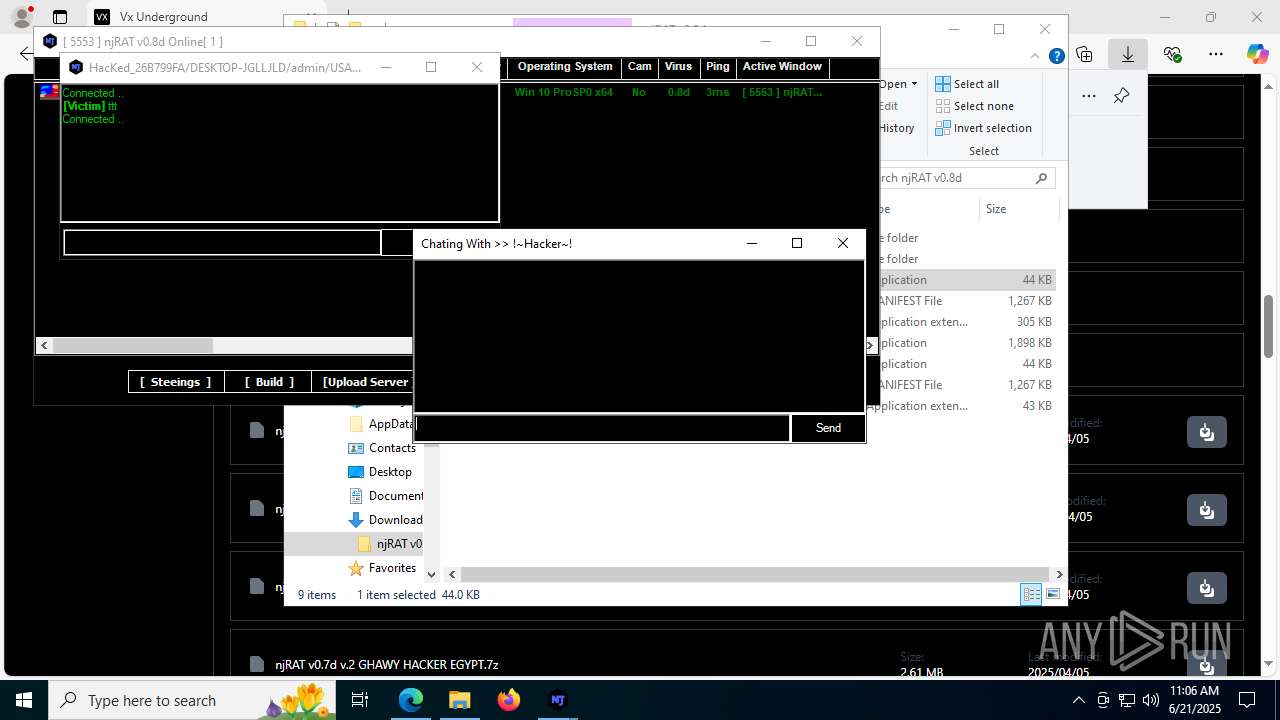Click the Explorer horizontal scroll left arrow
The width and height of the screenshot is (1280, 720).
(x=452, y=575)
